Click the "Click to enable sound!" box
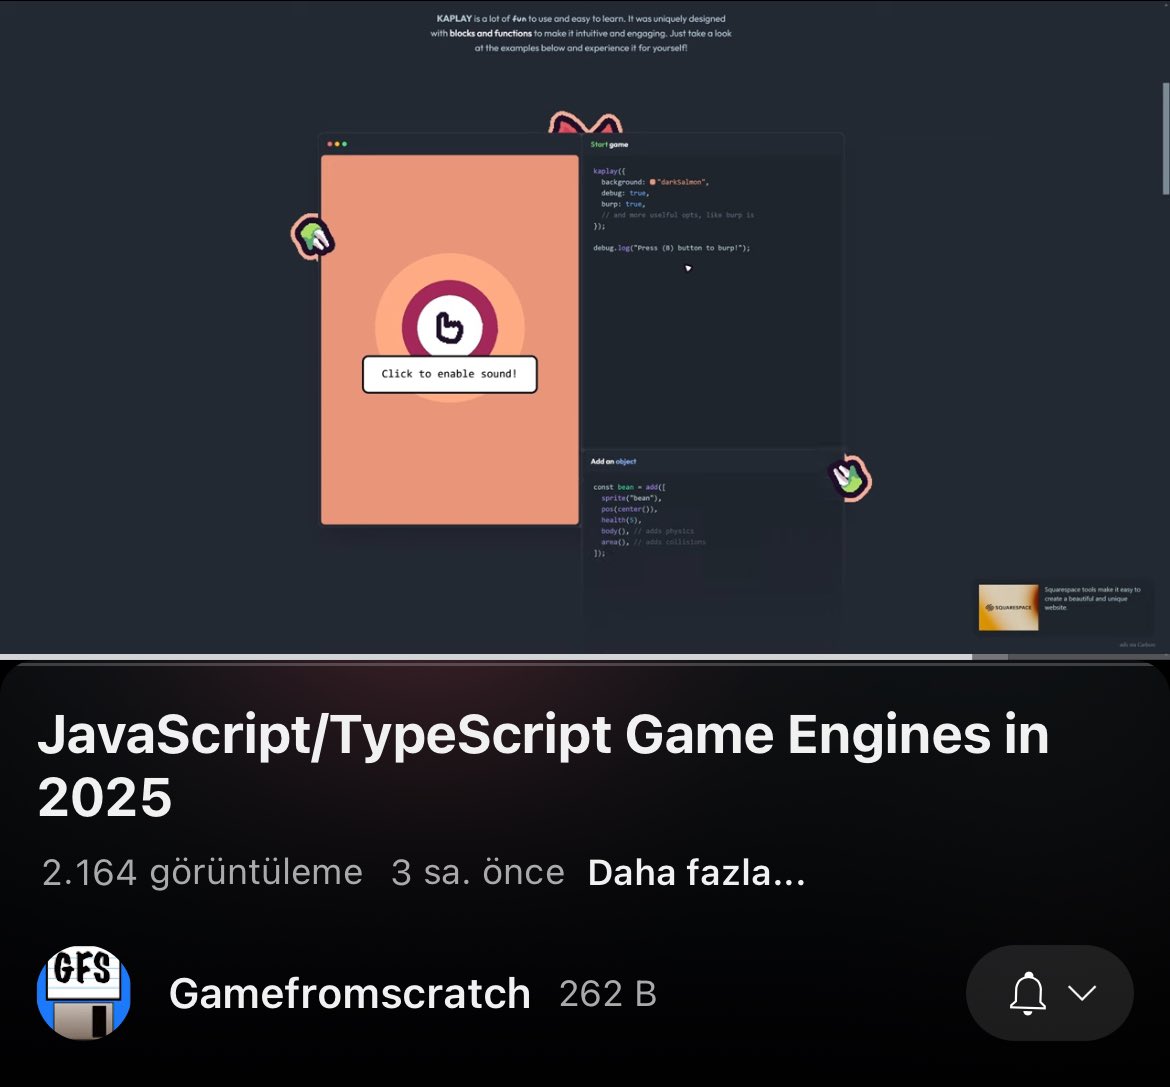 (x=449, y=374)
